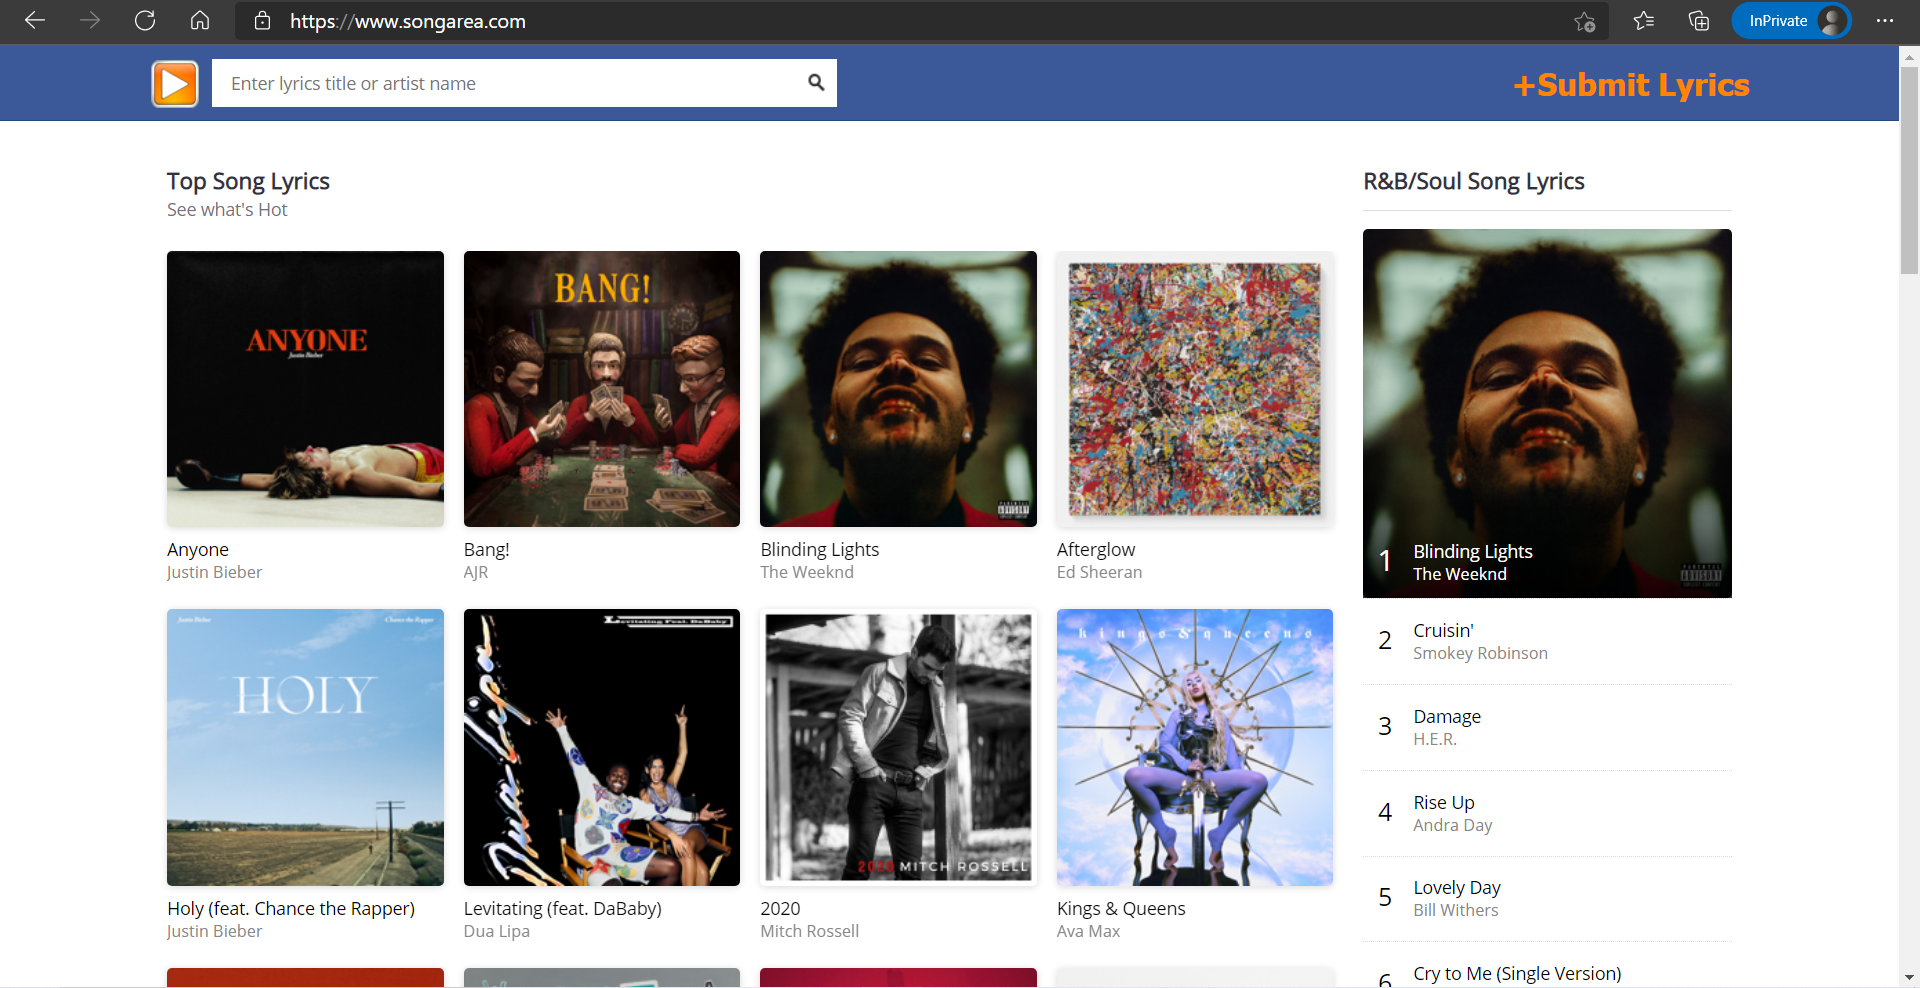Open Blinding Lights title under Top Songs
This screenshot has height=988, width=1920.
(x=820, y=550)
